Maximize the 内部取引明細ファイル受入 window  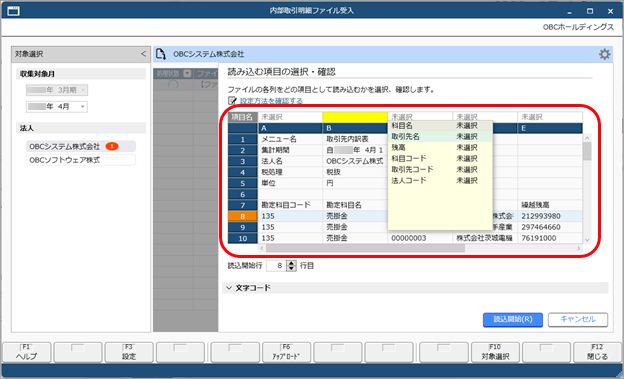tap(590, 11)
